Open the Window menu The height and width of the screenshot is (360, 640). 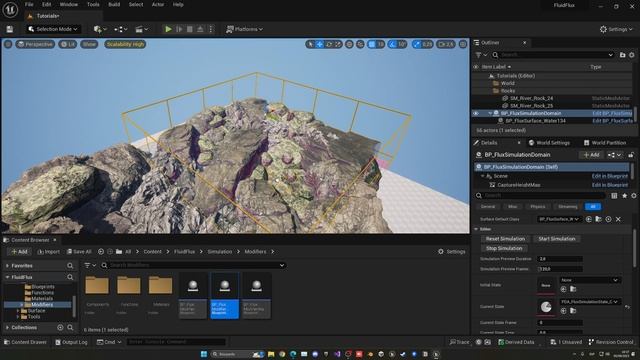[69, 4]
